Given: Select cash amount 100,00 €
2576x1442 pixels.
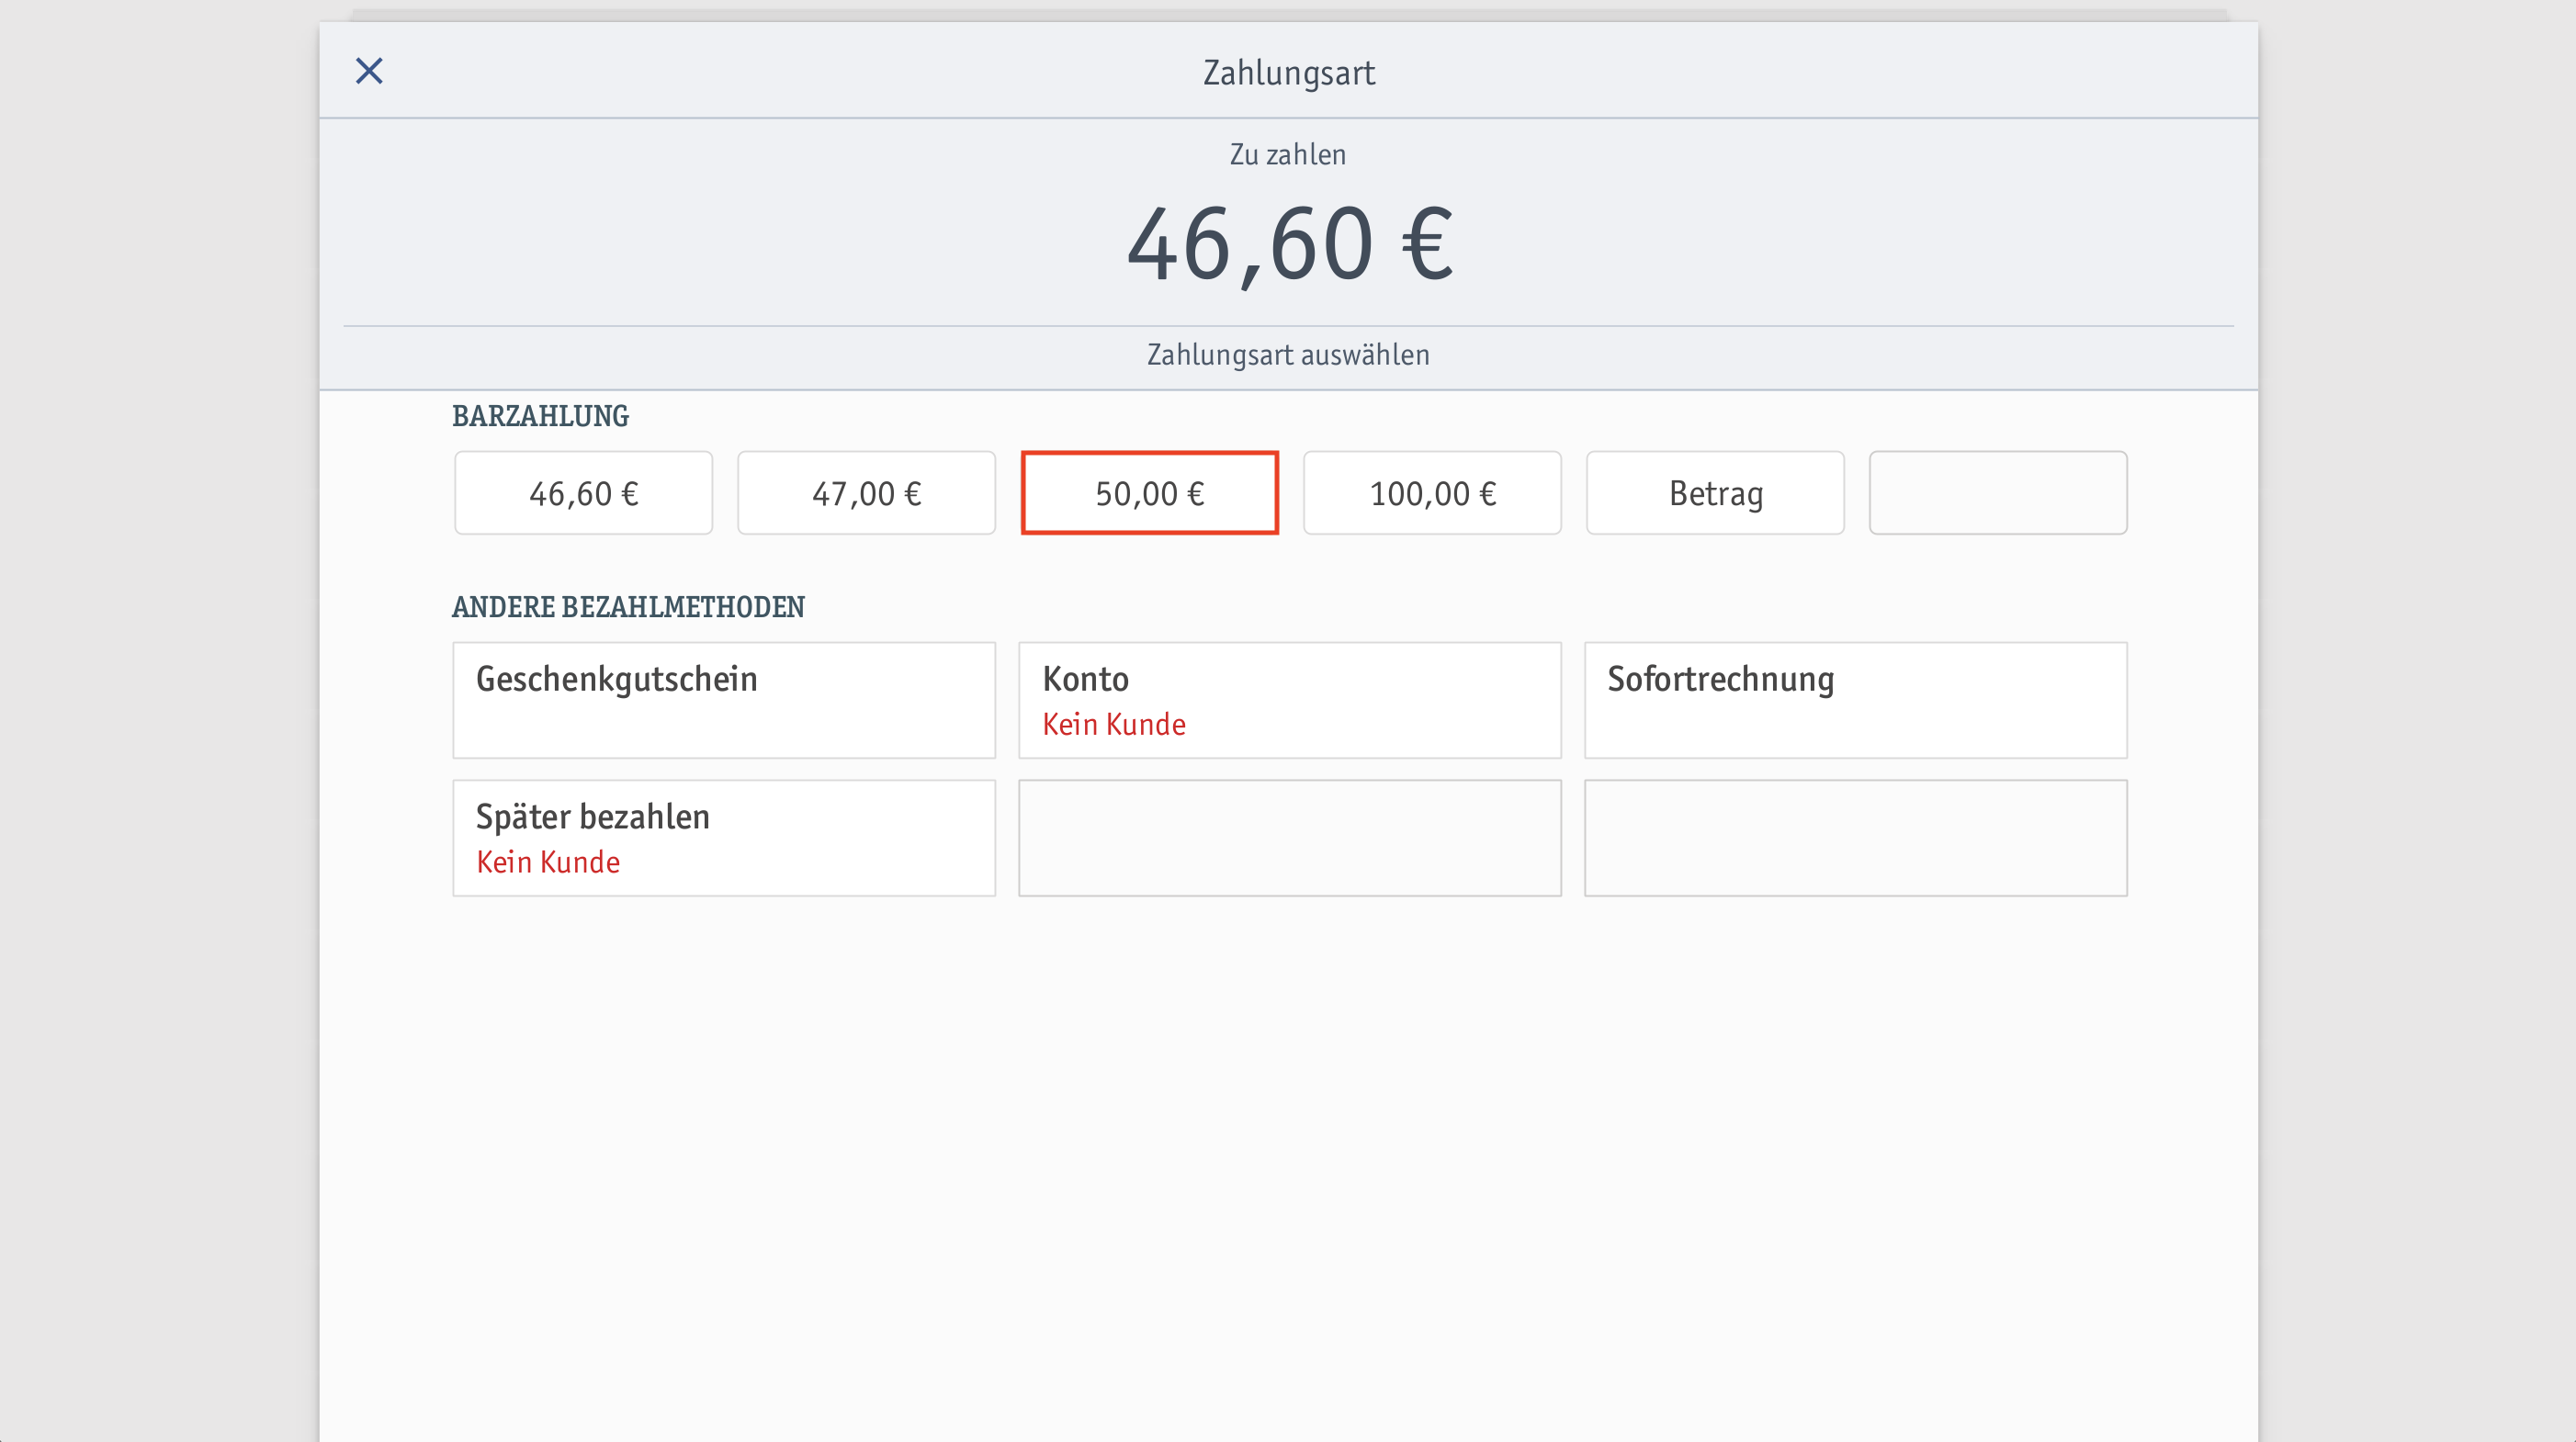Looking at the screenshot, I should pyautogui.click(x=1432, y=493).
